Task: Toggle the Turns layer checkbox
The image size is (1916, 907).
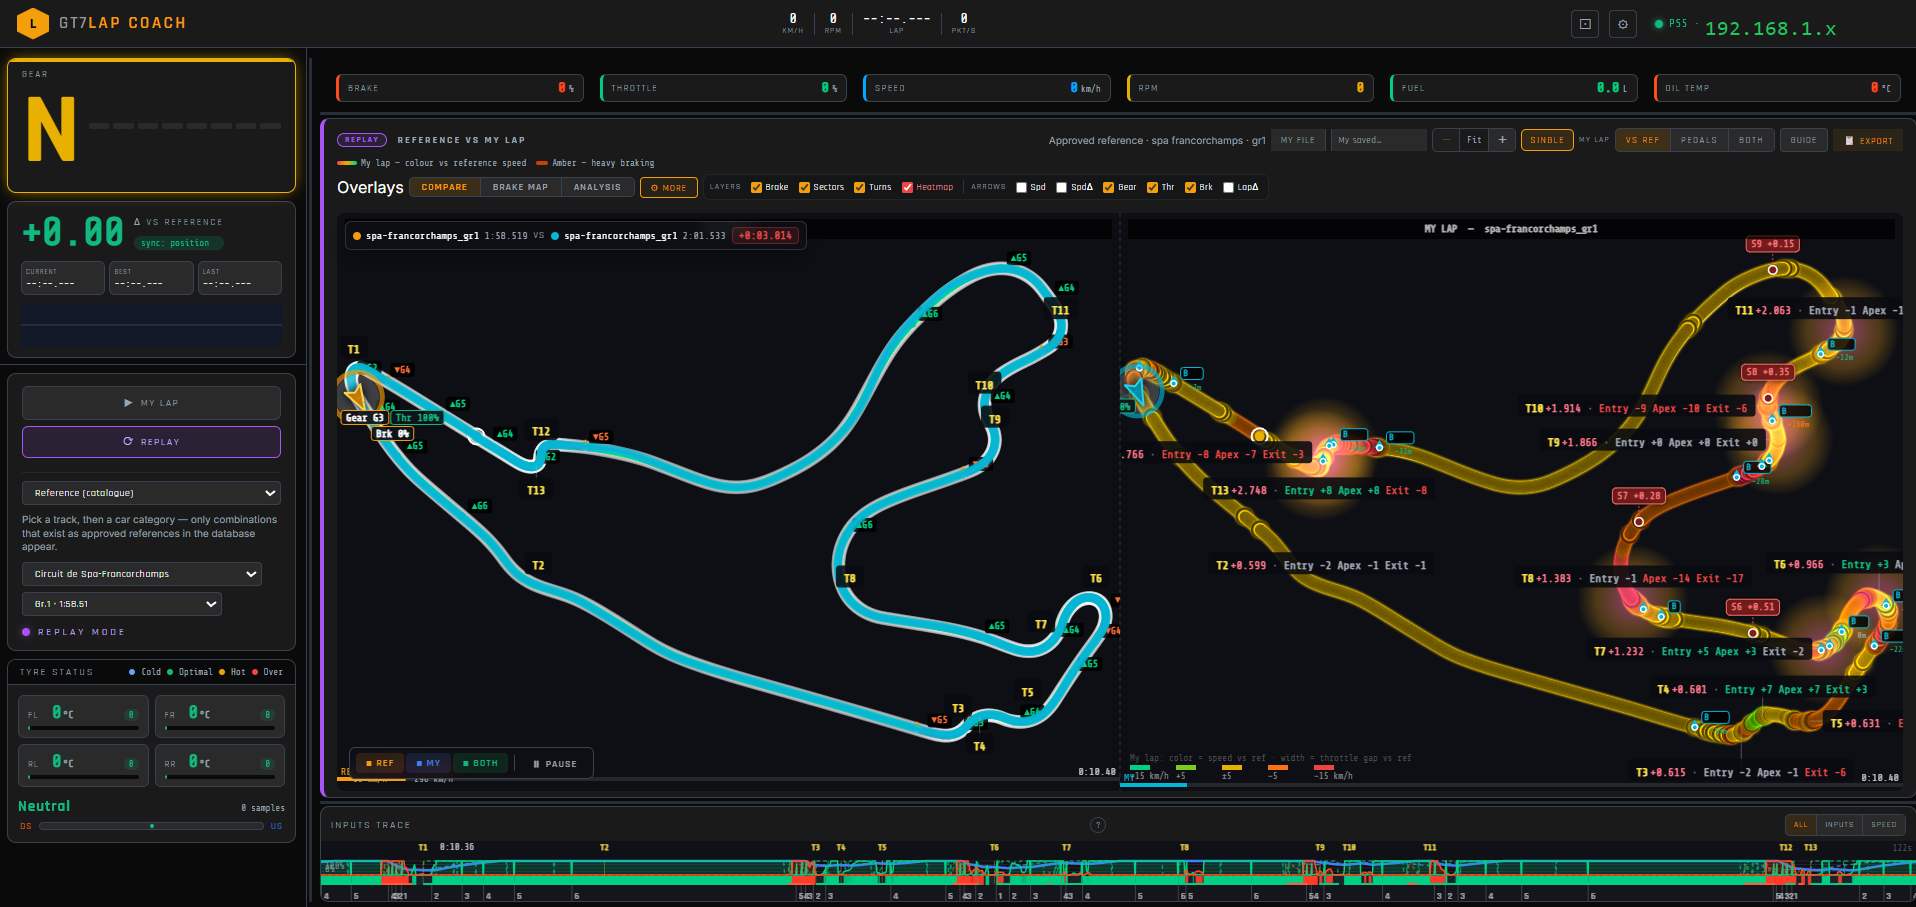Action: (860, 187)
